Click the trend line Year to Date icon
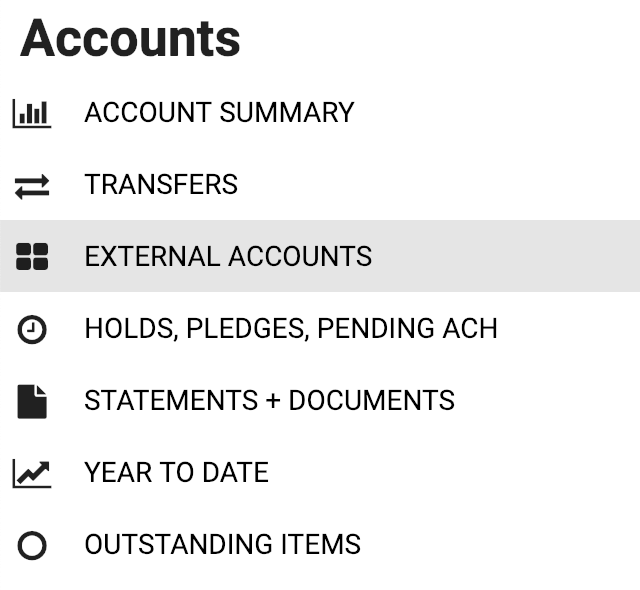Image resolution: width=640 pixels, height=590 pixels. click(32, 473)
